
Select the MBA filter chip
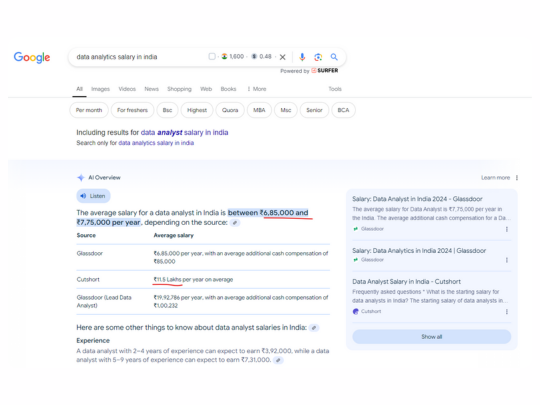[x=259, y=110]
